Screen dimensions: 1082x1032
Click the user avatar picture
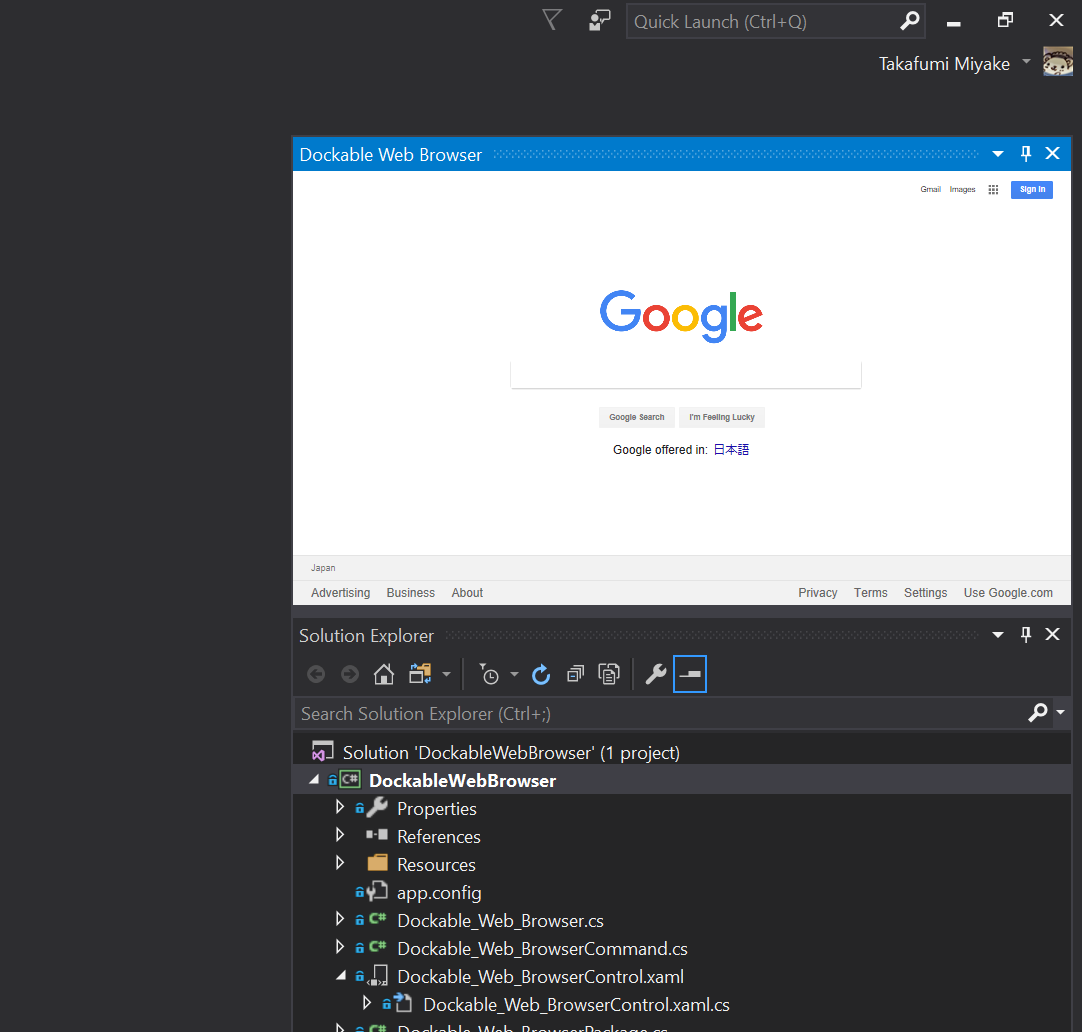point(1058,61)
